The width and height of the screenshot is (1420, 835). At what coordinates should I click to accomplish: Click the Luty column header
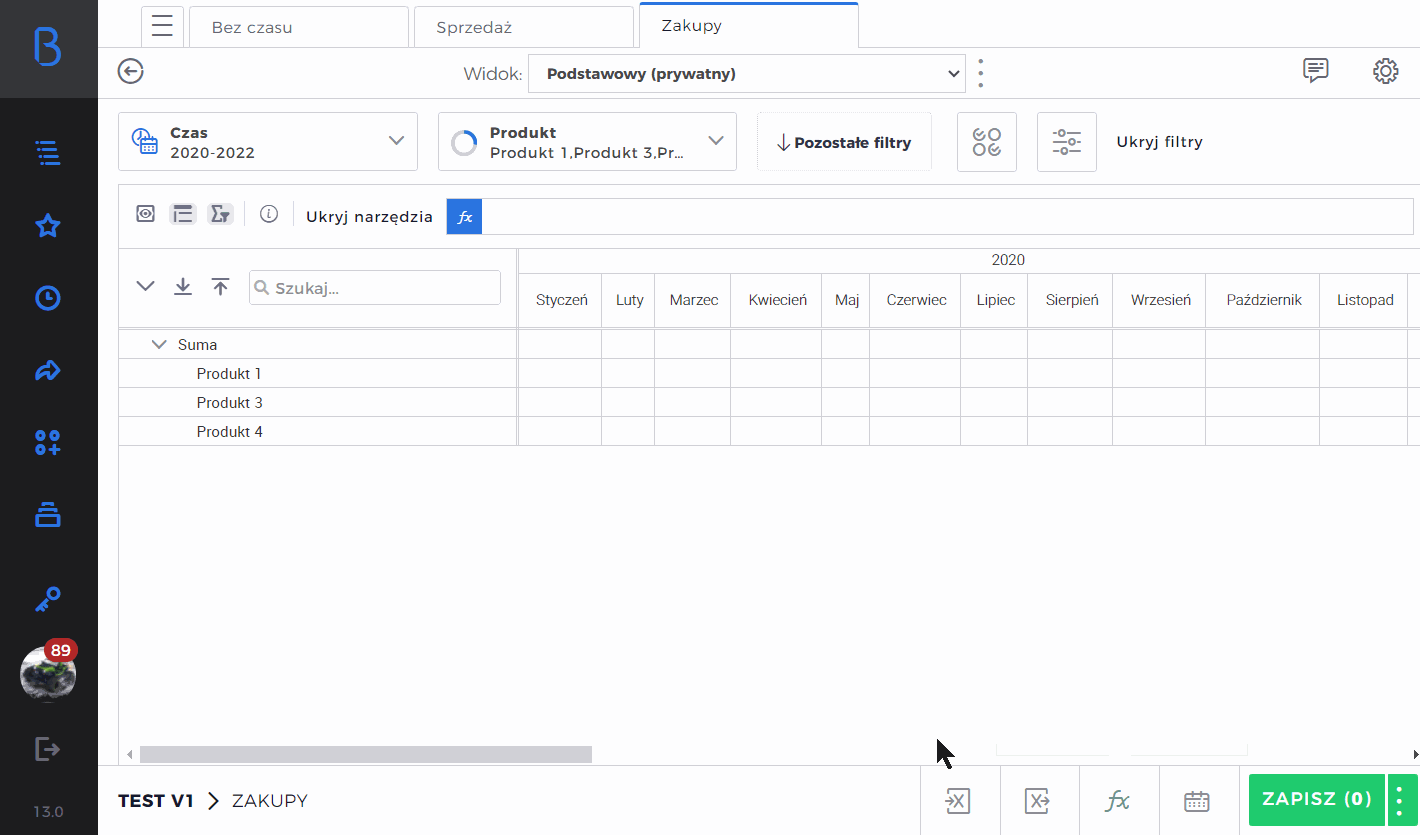[629, 300]
